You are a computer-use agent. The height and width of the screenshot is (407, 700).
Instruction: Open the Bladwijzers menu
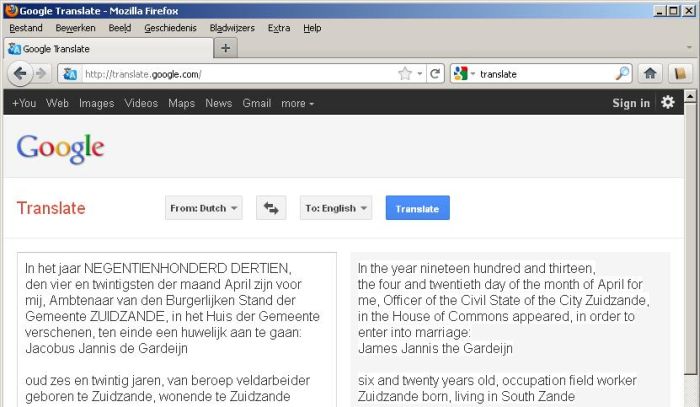coord(232,28)
